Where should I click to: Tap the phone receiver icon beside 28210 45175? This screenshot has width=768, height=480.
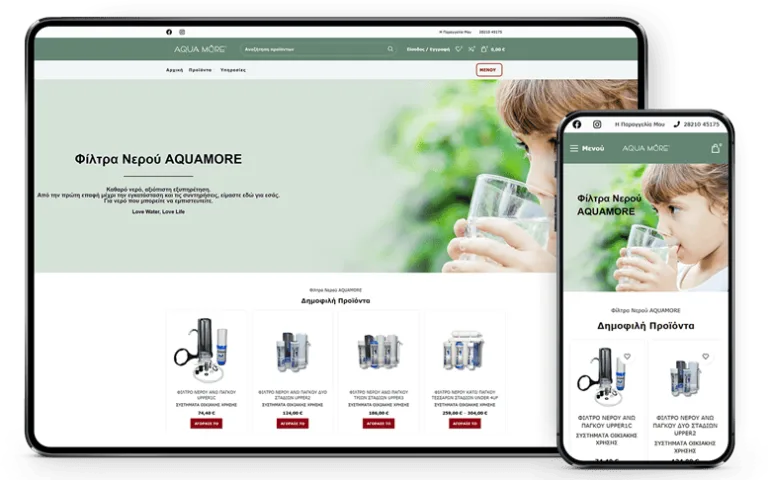point(676,124)
